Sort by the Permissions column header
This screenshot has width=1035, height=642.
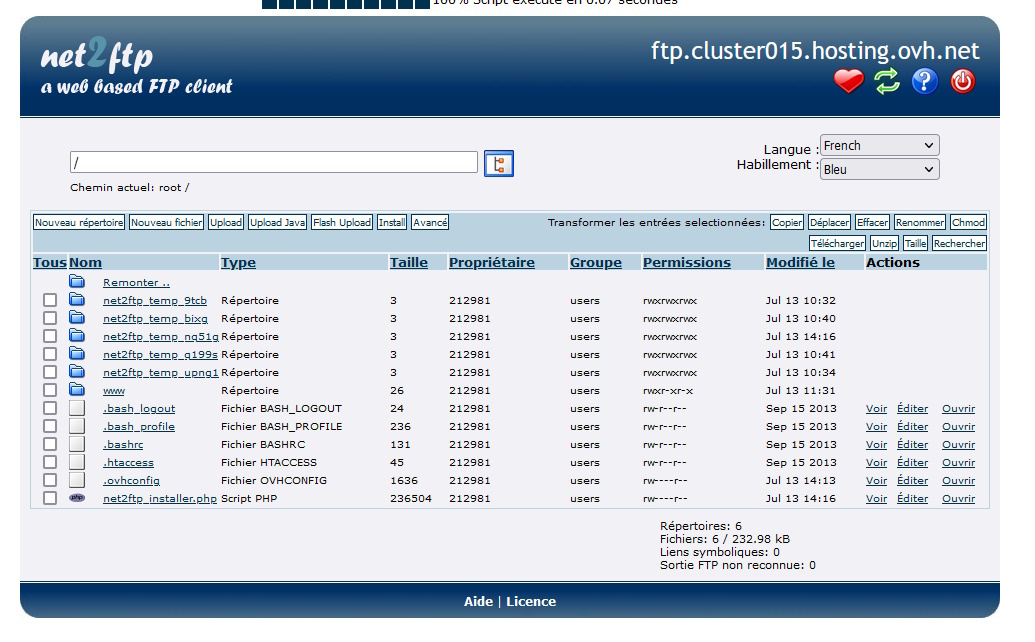tap(686, 263)
